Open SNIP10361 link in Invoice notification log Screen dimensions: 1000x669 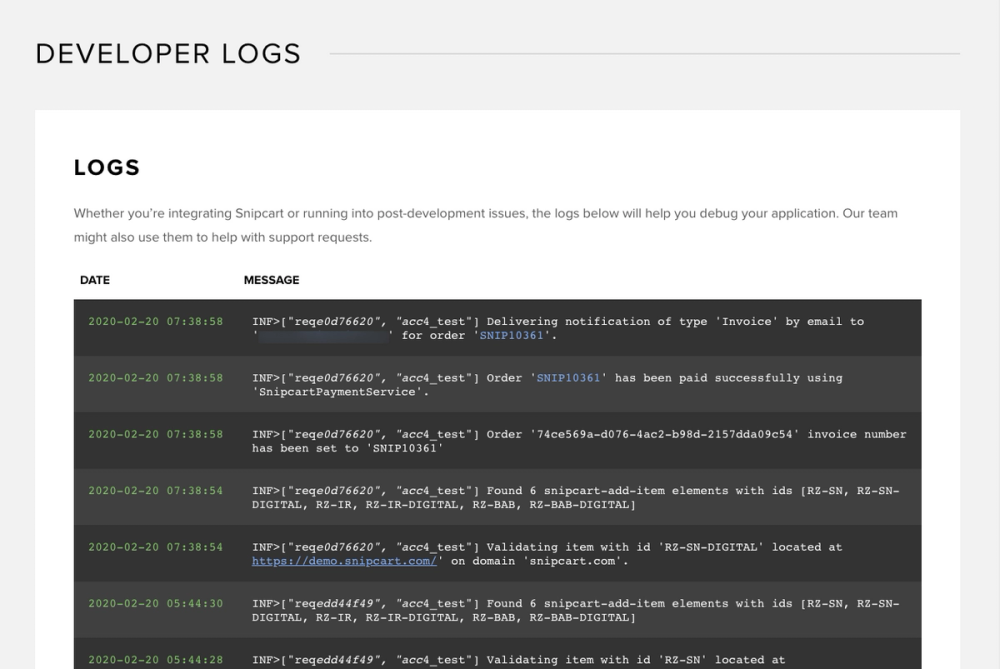click(x=515, y=335)
